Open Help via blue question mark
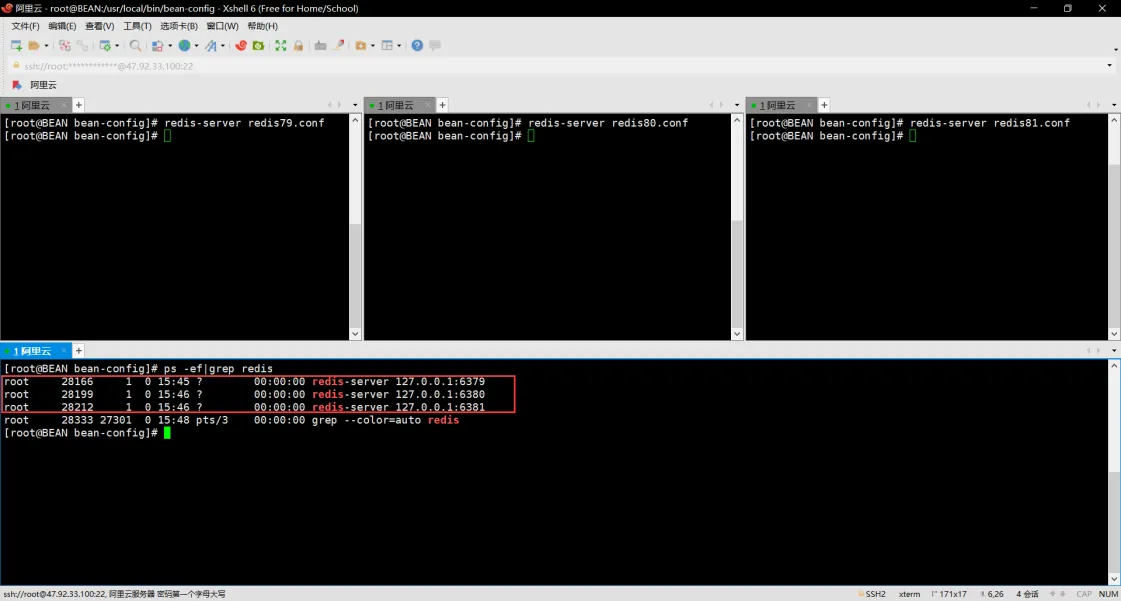 point(417,46)
